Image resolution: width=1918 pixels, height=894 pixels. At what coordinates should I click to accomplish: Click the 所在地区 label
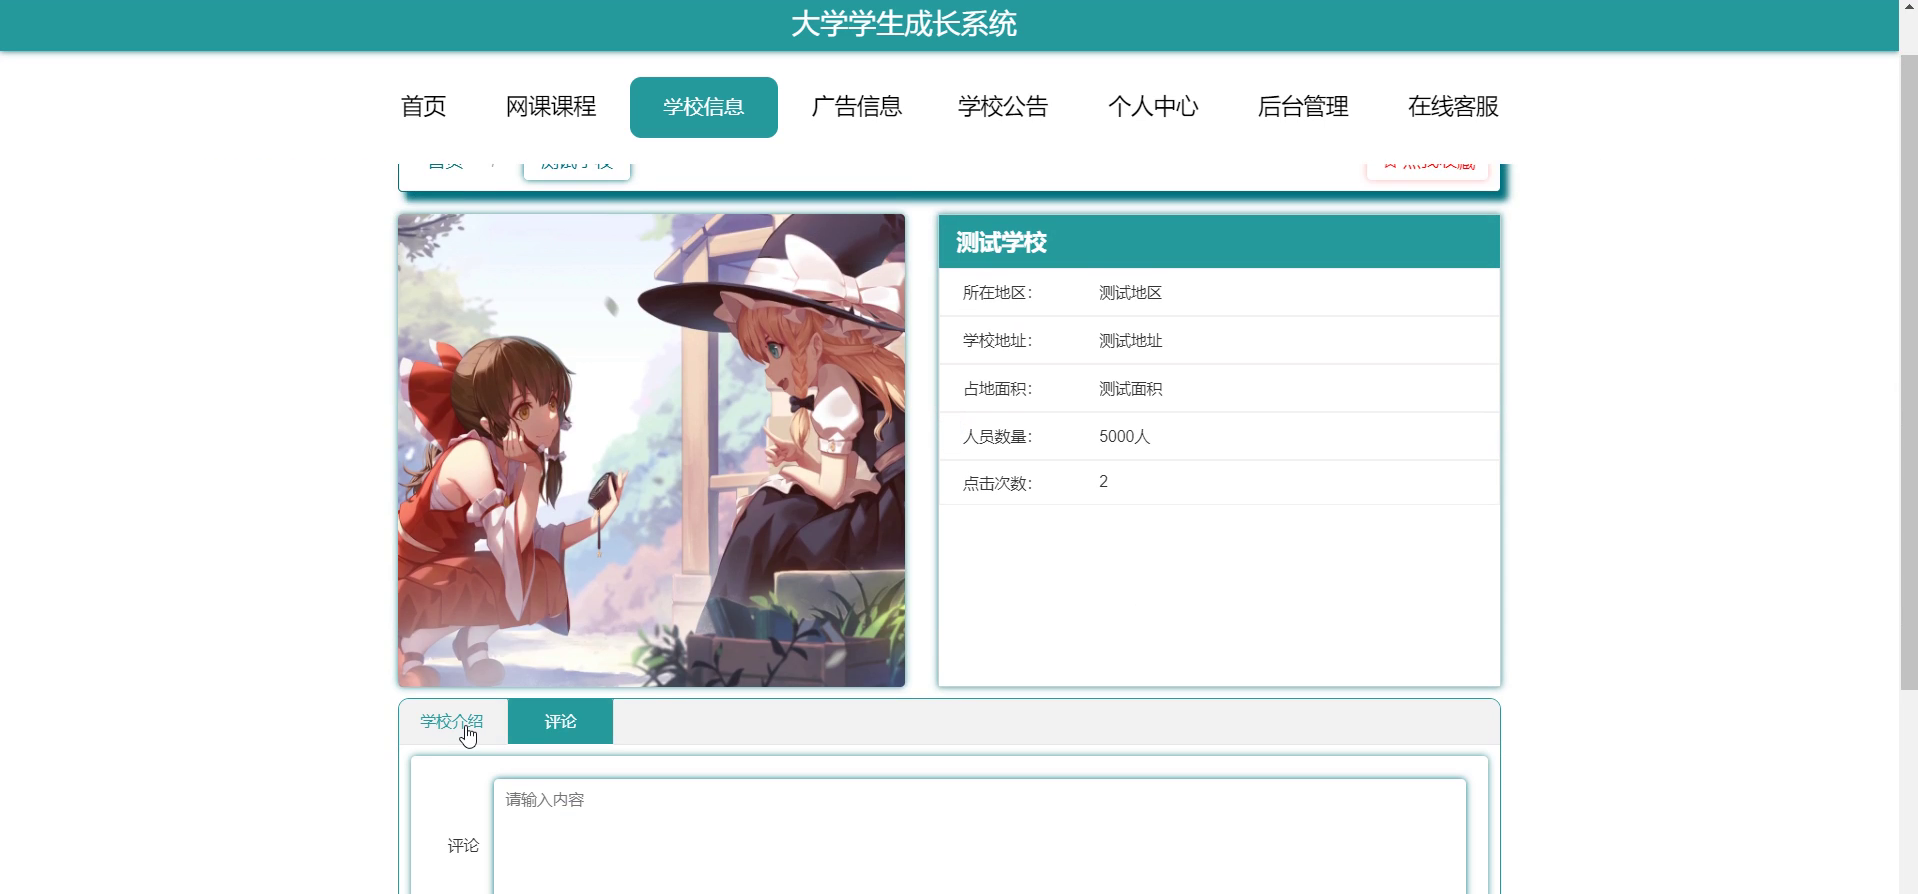pyautogui.click(x=997, y=293)
